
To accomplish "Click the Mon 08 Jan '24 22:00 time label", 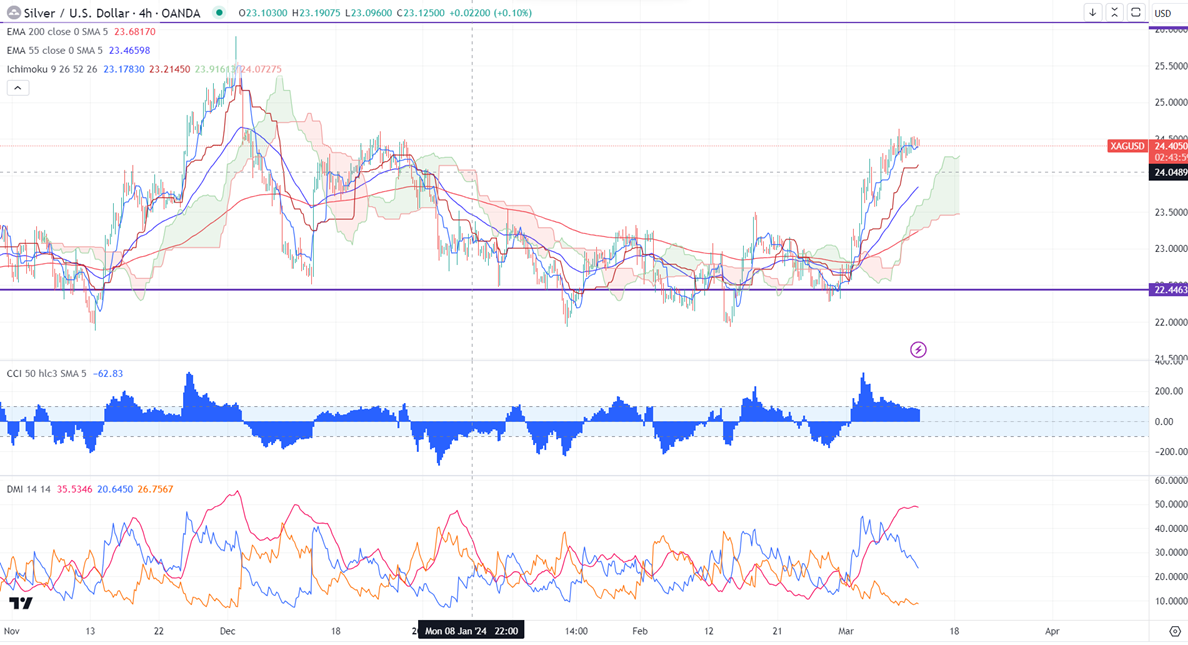I will (x=471, y=631).
